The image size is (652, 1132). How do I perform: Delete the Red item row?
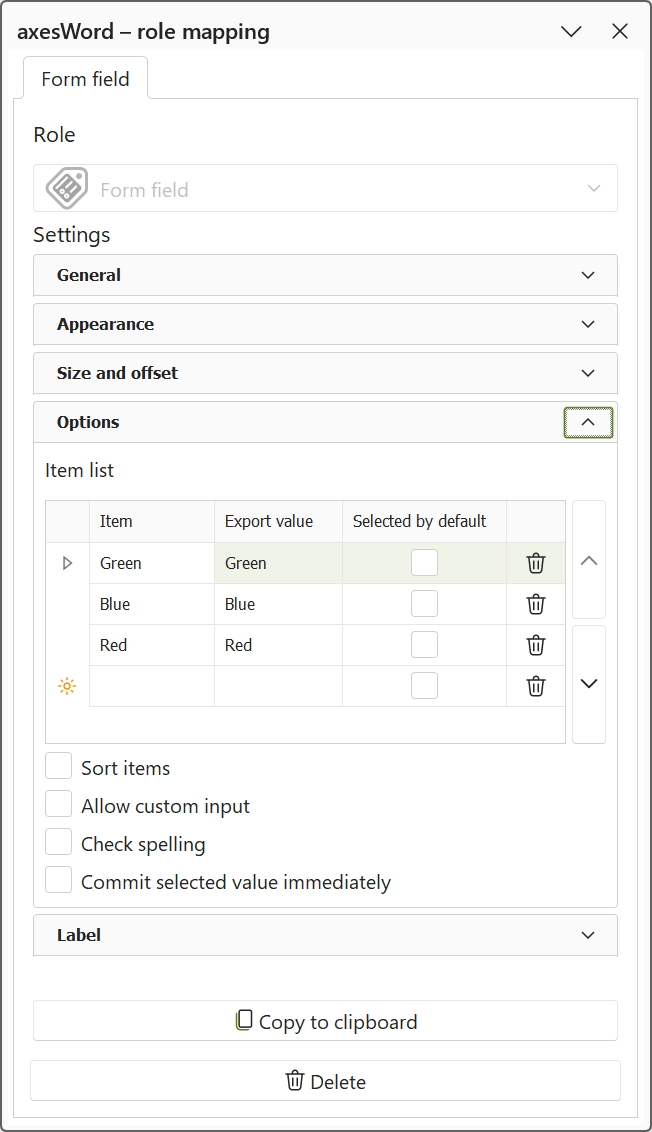click(536, 645)
